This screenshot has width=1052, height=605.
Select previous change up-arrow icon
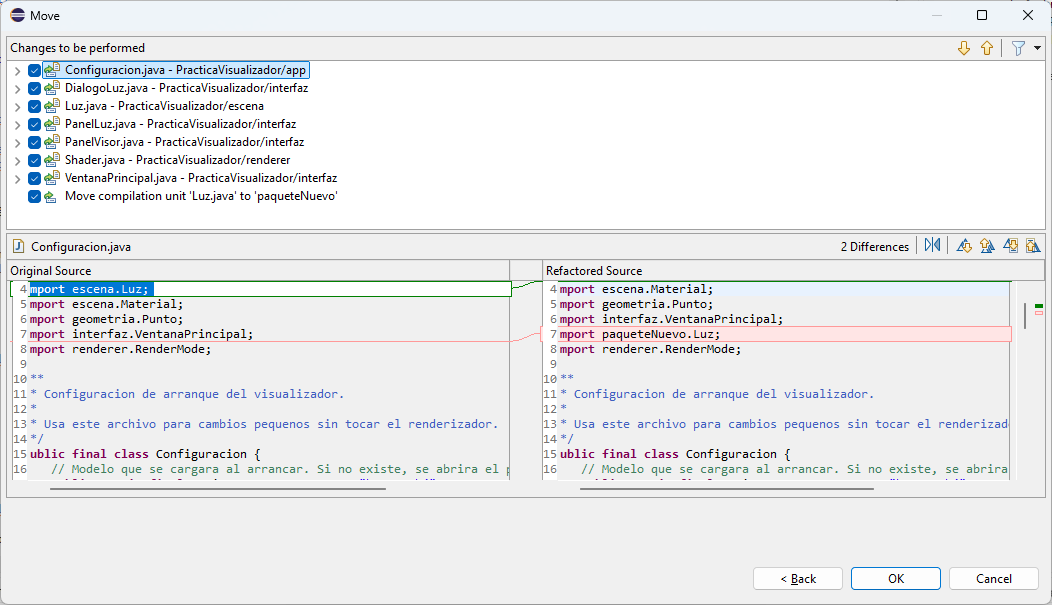tap(987, 48)
